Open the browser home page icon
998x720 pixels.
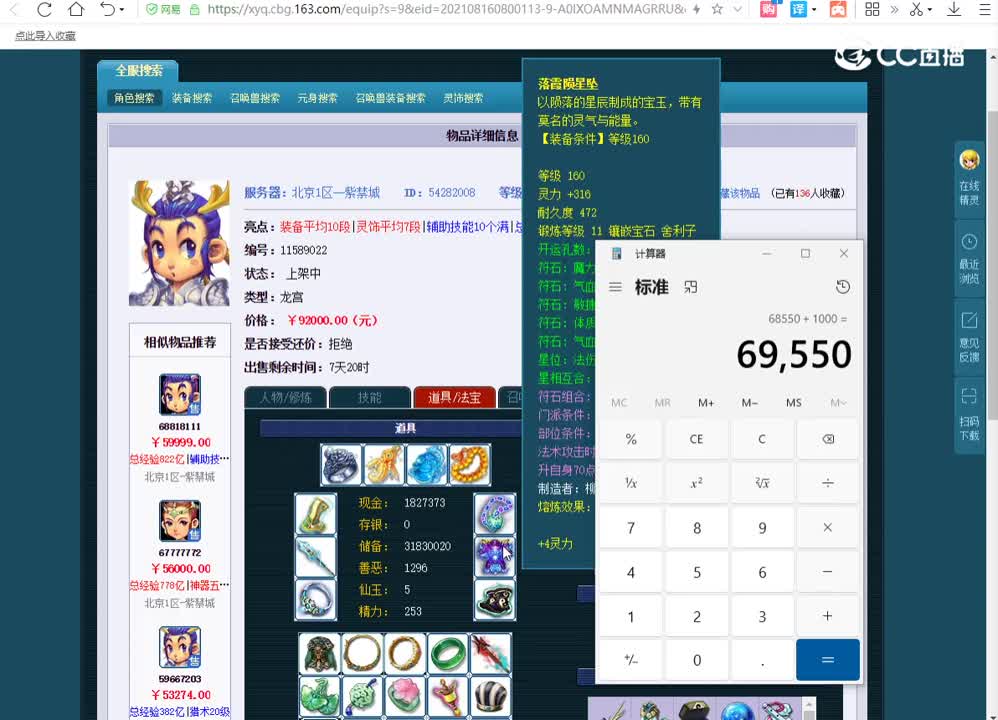pyautogui.click(x=76, y=10)
